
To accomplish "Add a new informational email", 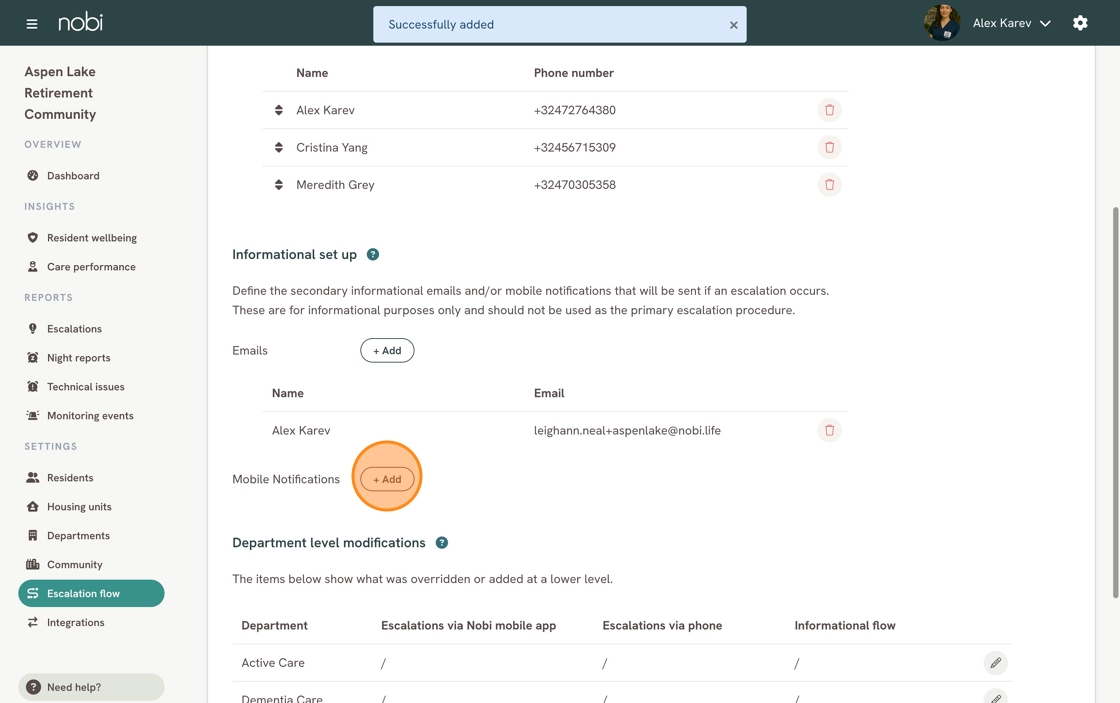I will tap(387, 350).
